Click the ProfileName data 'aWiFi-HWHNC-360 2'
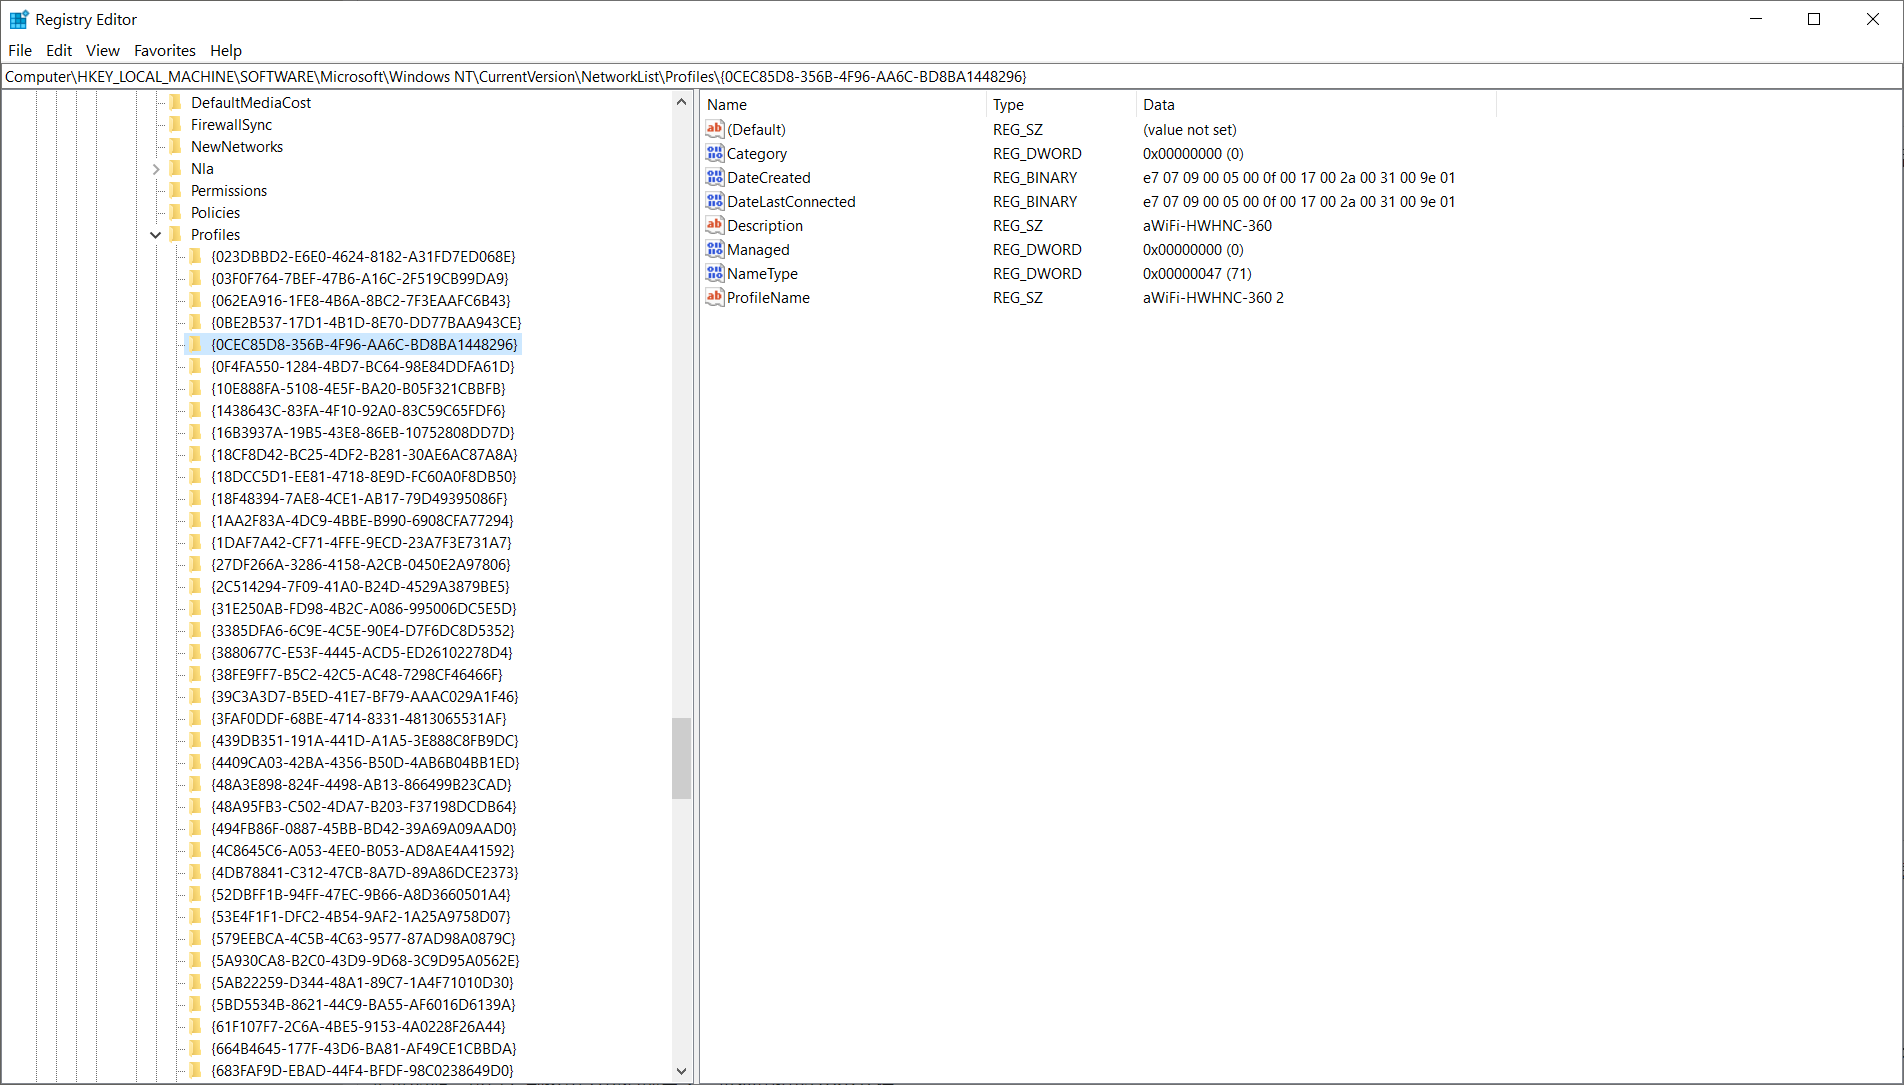Viewport: 1904px width, 1085px height. [1213, 297]
